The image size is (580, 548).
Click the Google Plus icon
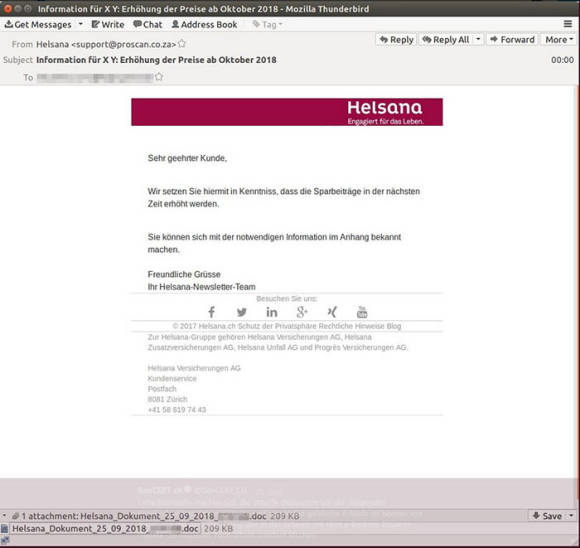pyautogui.click(x=302, y=312)
